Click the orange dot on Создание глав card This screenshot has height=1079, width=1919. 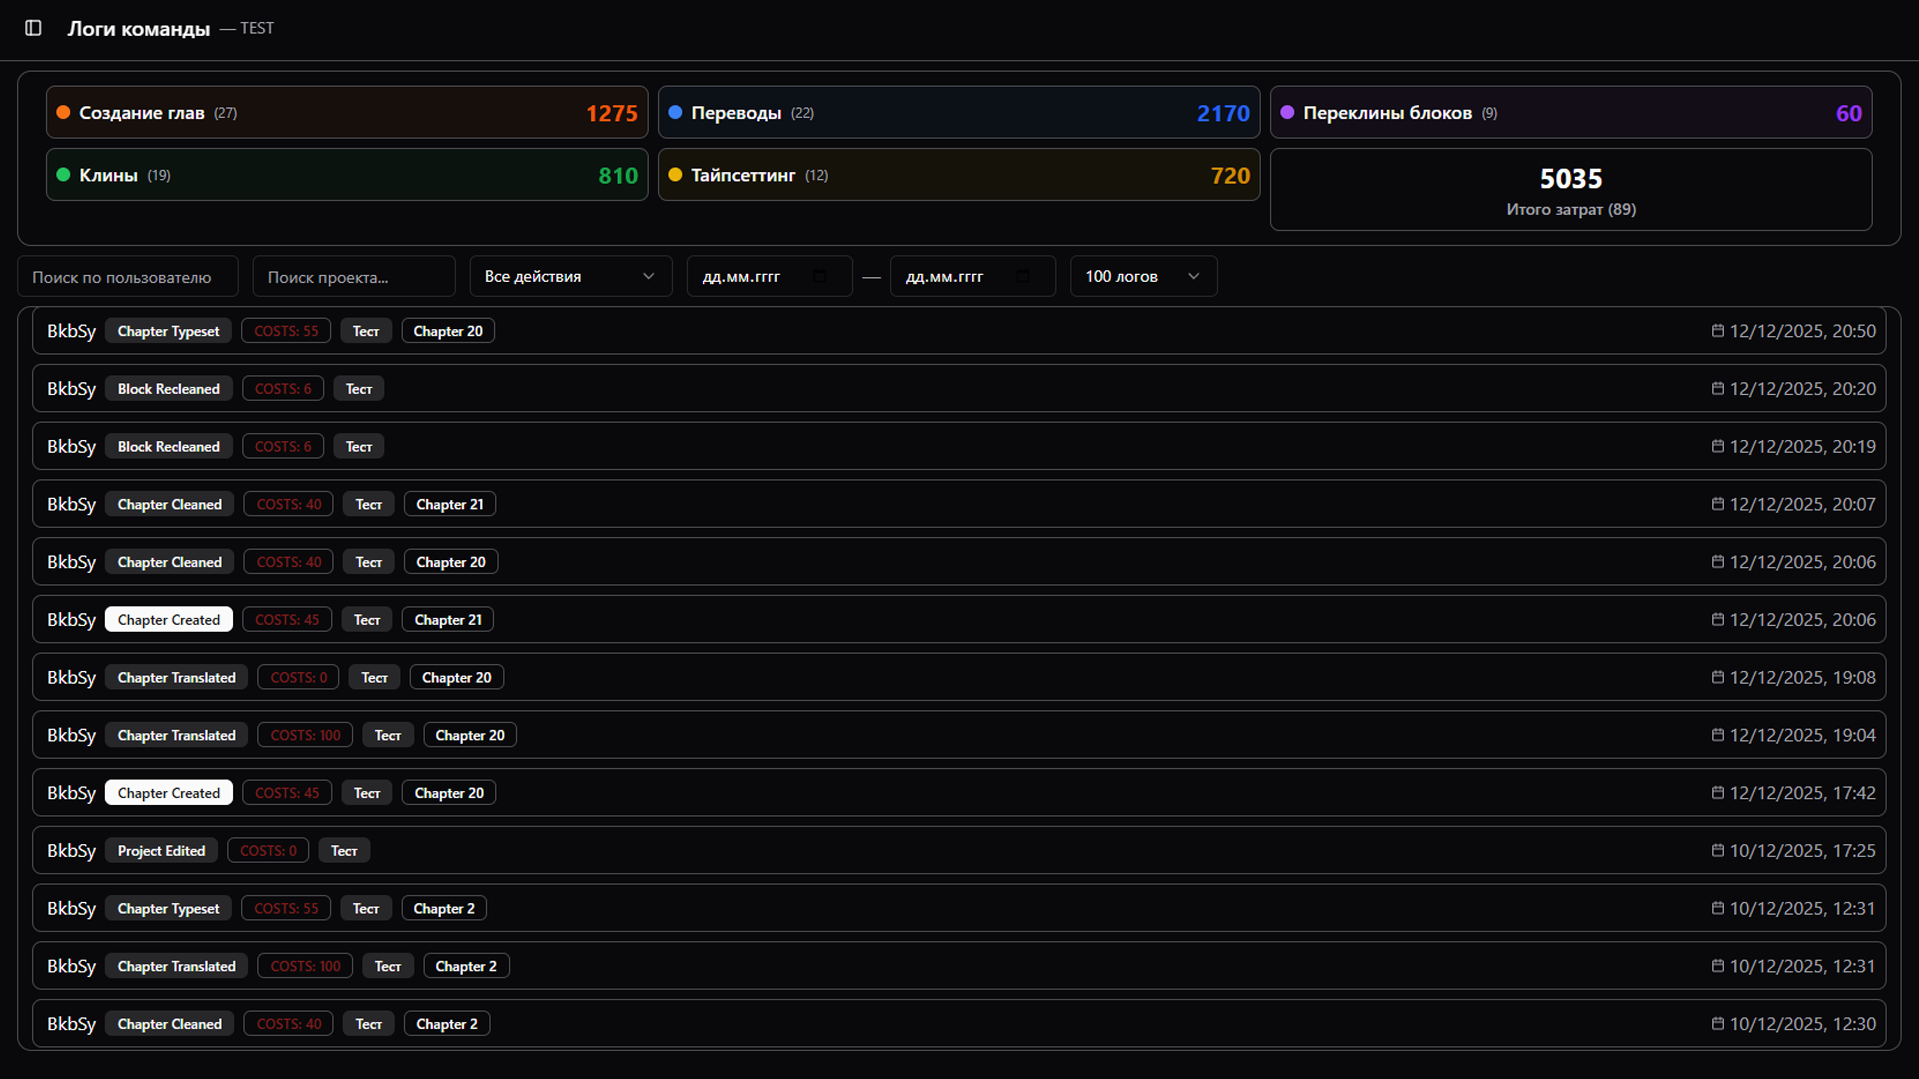point(63,113)
